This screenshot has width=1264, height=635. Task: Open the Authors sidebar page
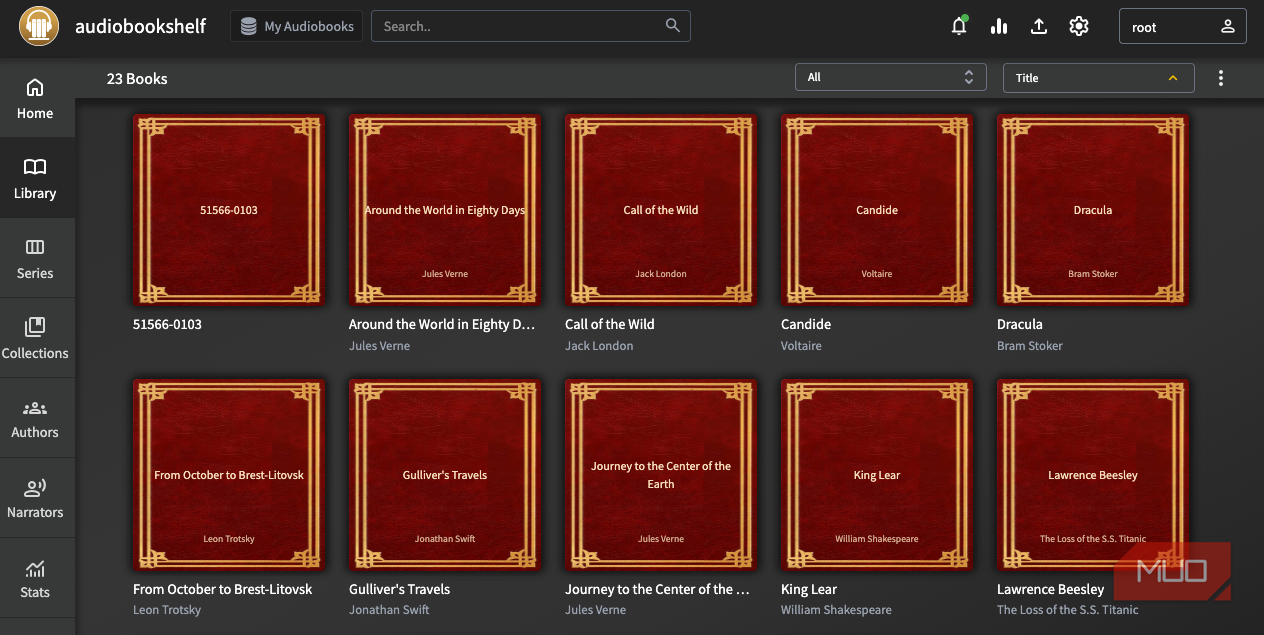[35, 418]
